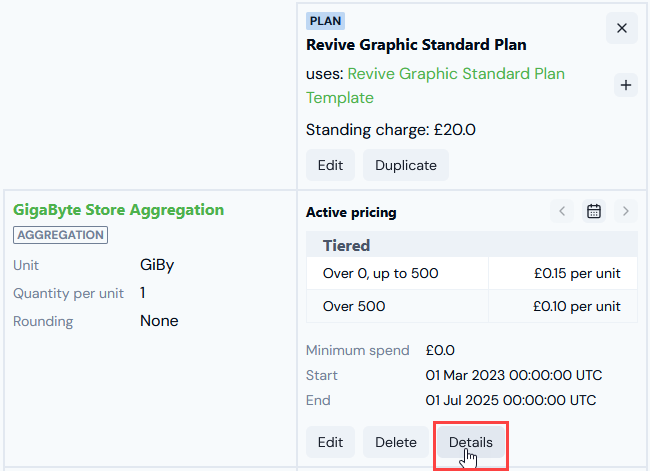650x471 pixels.
Task: Open pricing Details button
Action: tap(471, 442)
